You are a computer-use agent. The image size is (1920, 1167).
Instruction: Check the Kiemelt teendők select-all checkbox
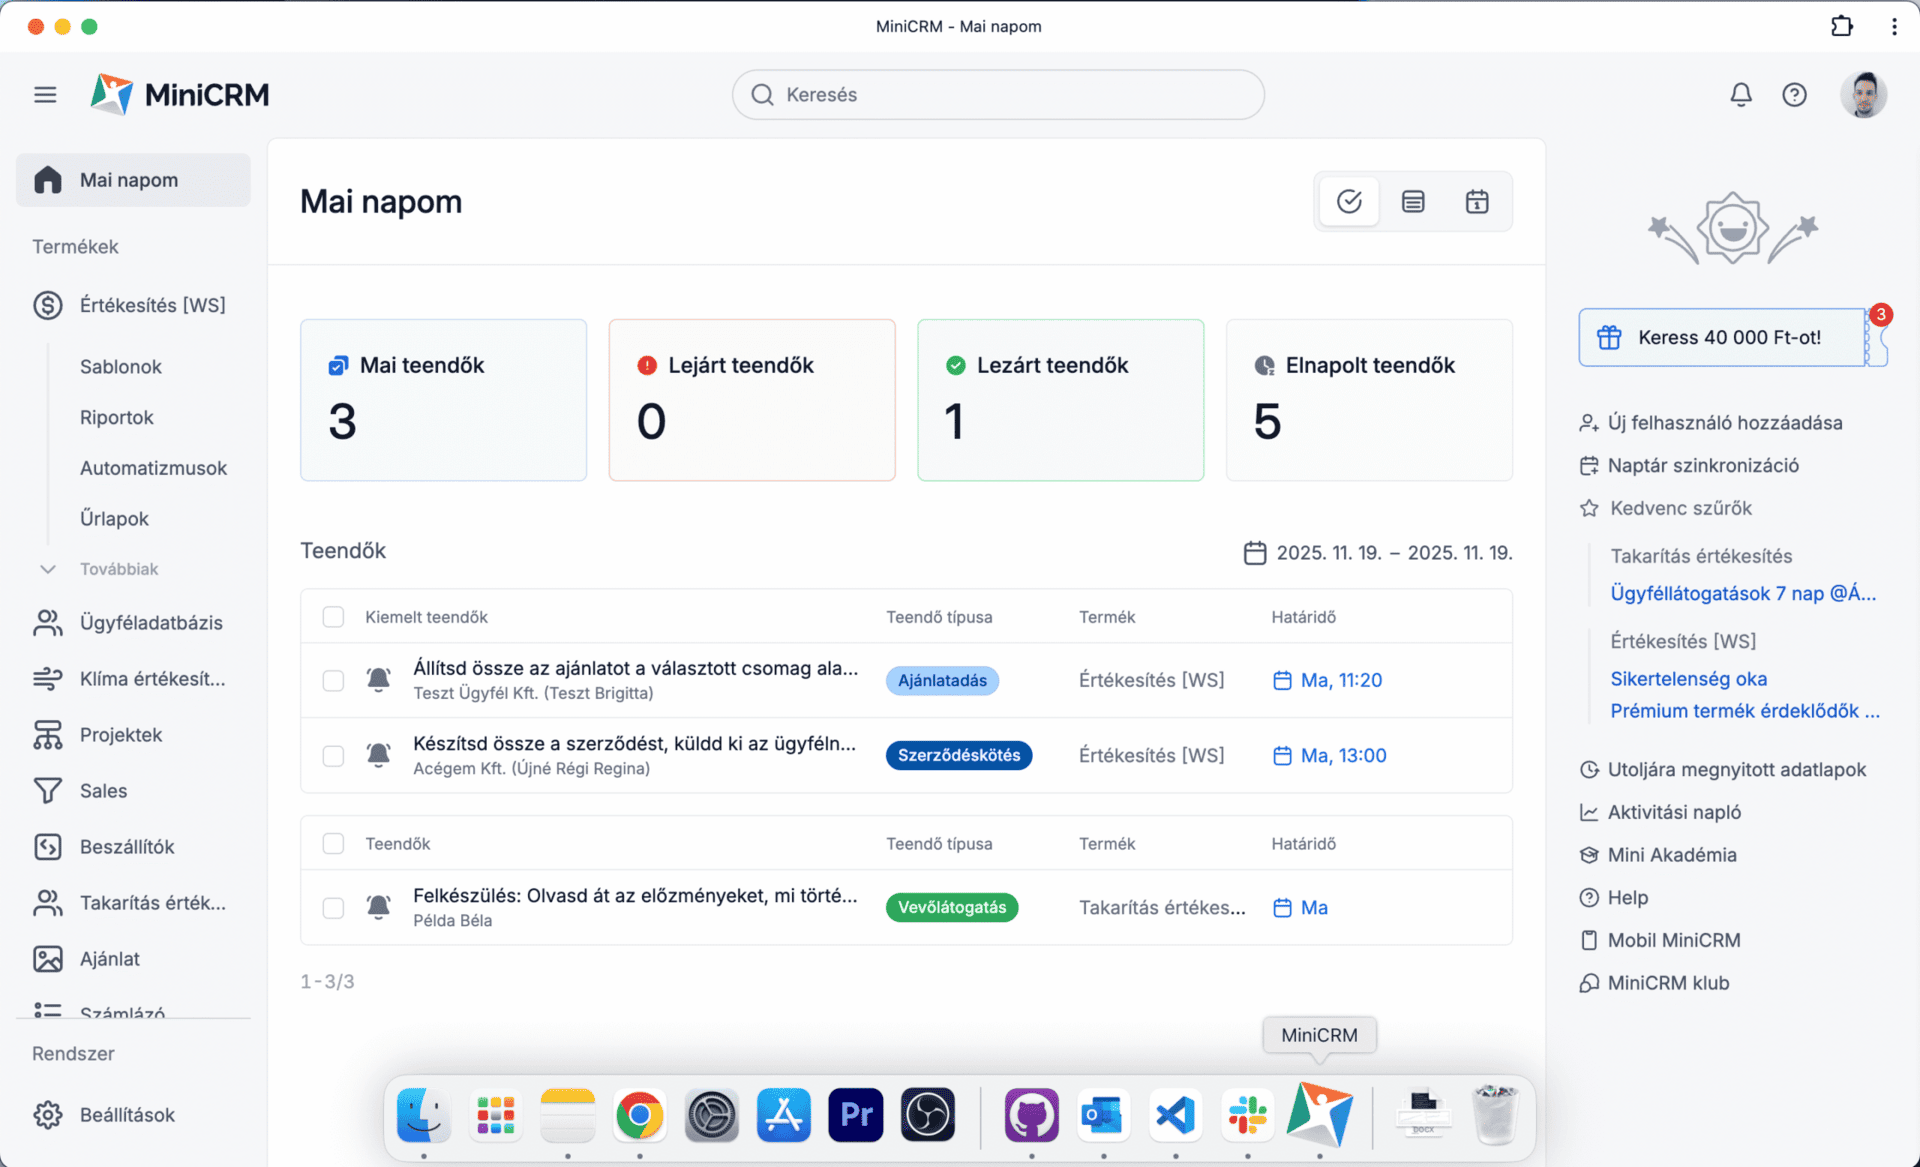tap(333, 617)
